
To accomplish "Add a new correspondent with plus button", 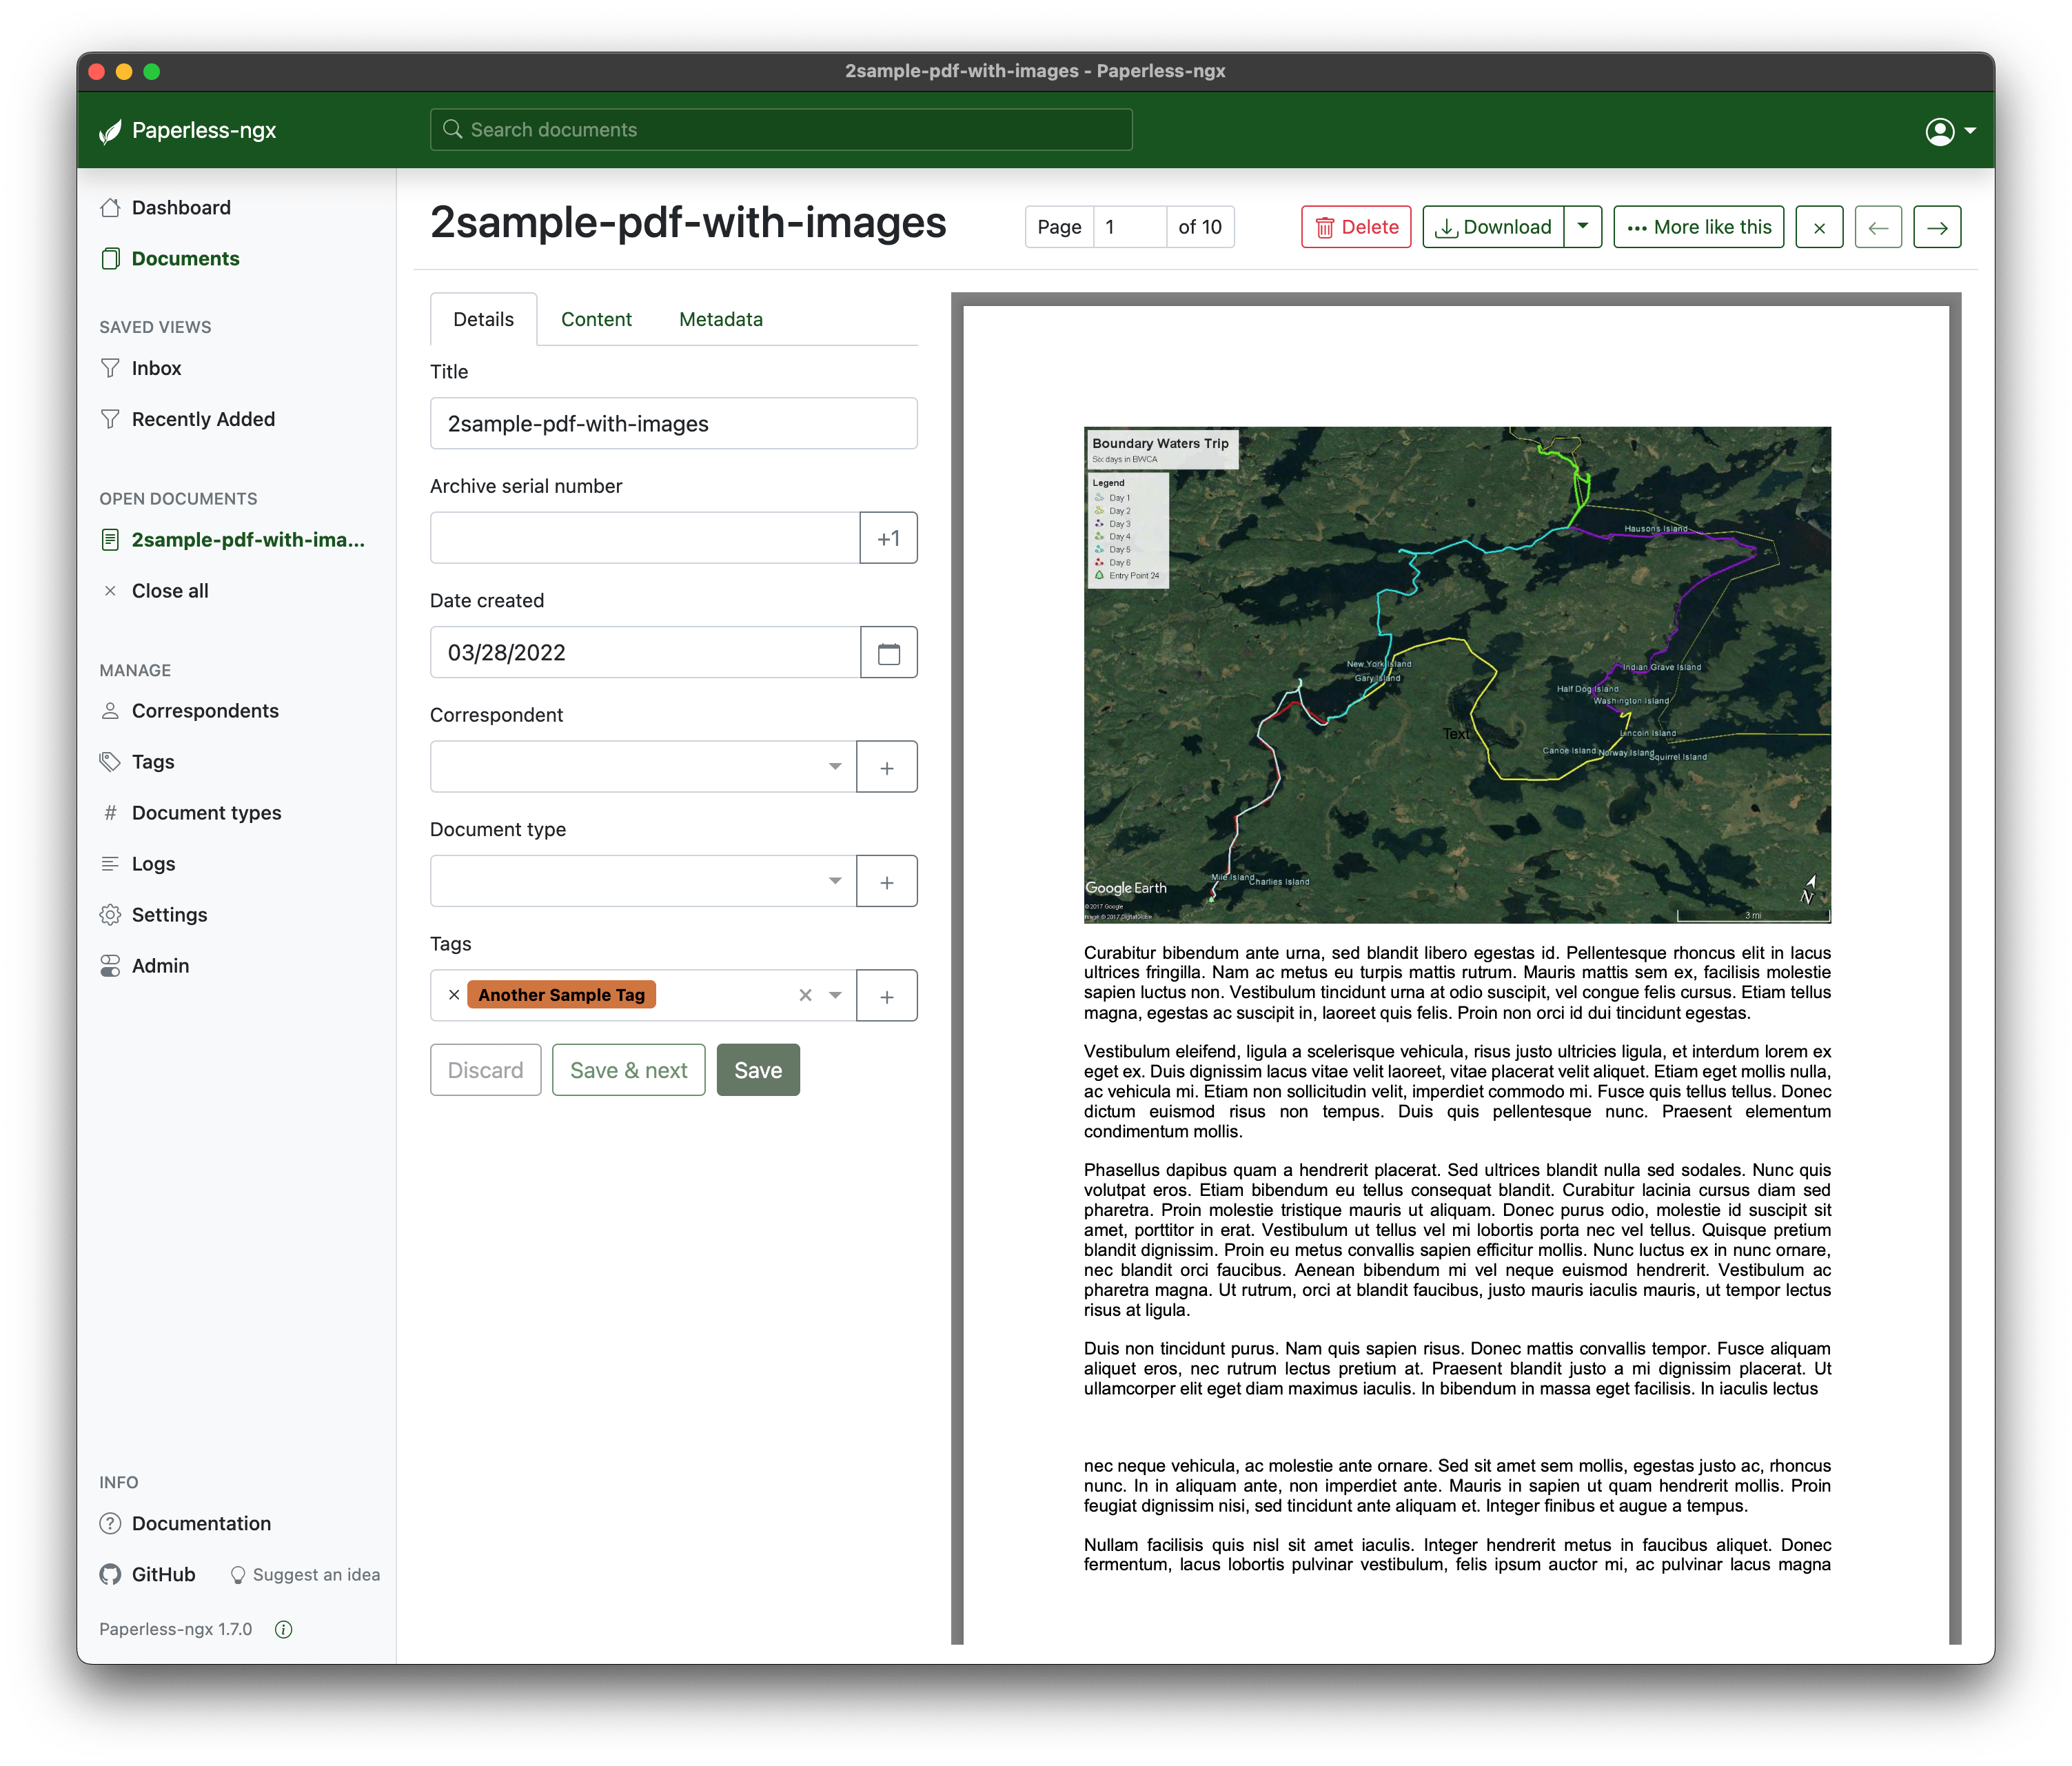I will [x=886, y=767].
